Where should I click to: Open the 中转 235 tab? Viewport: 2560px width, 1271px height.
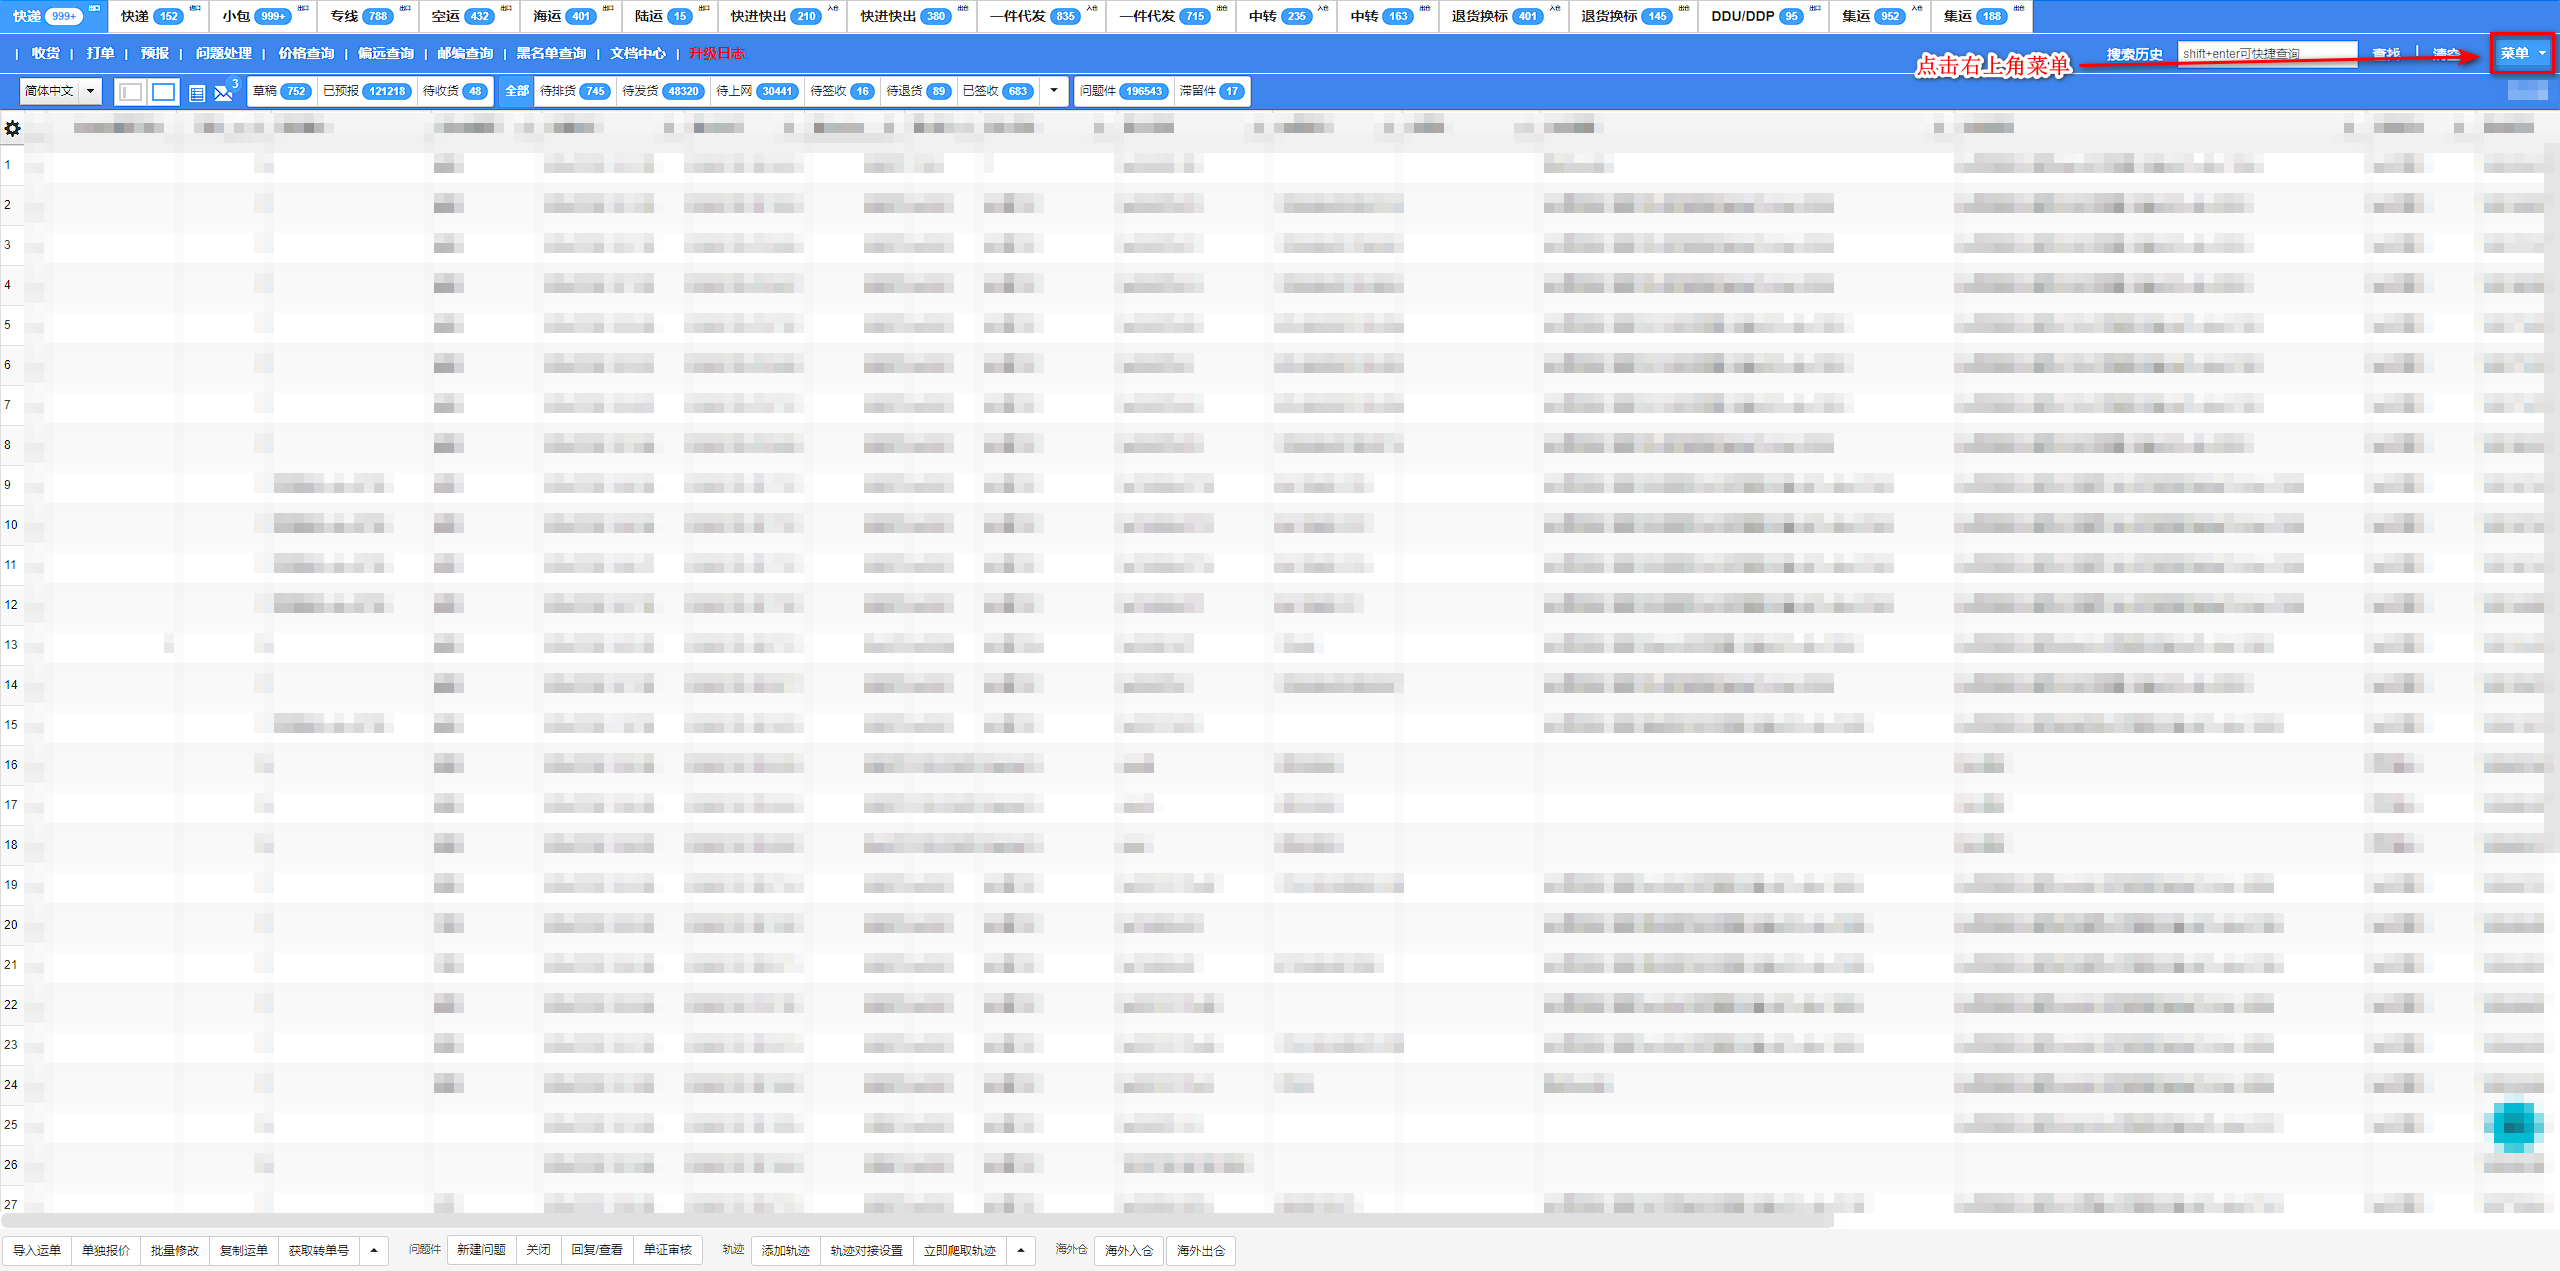1286,16
